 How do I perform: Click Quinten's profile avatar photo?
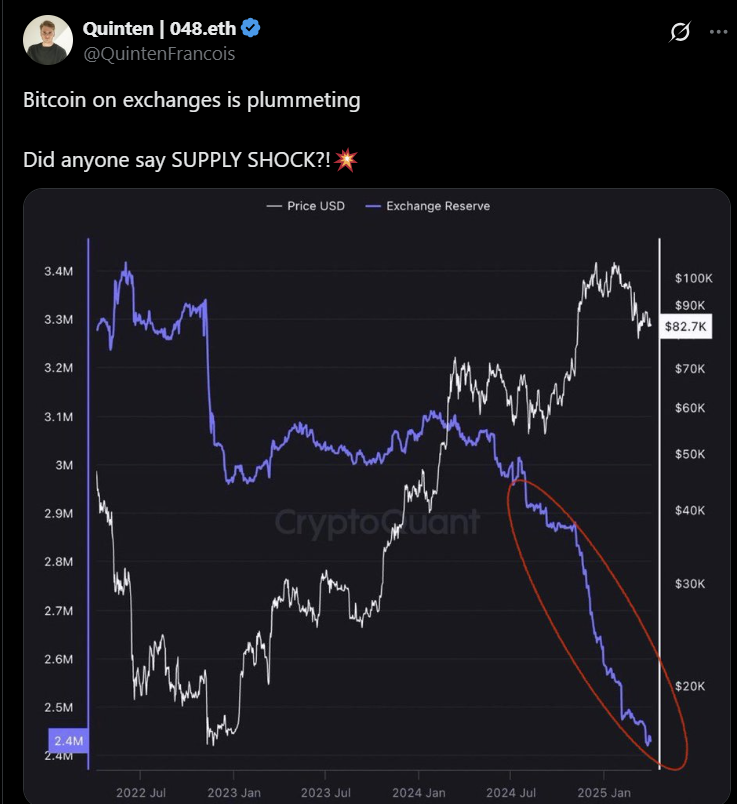48,41
